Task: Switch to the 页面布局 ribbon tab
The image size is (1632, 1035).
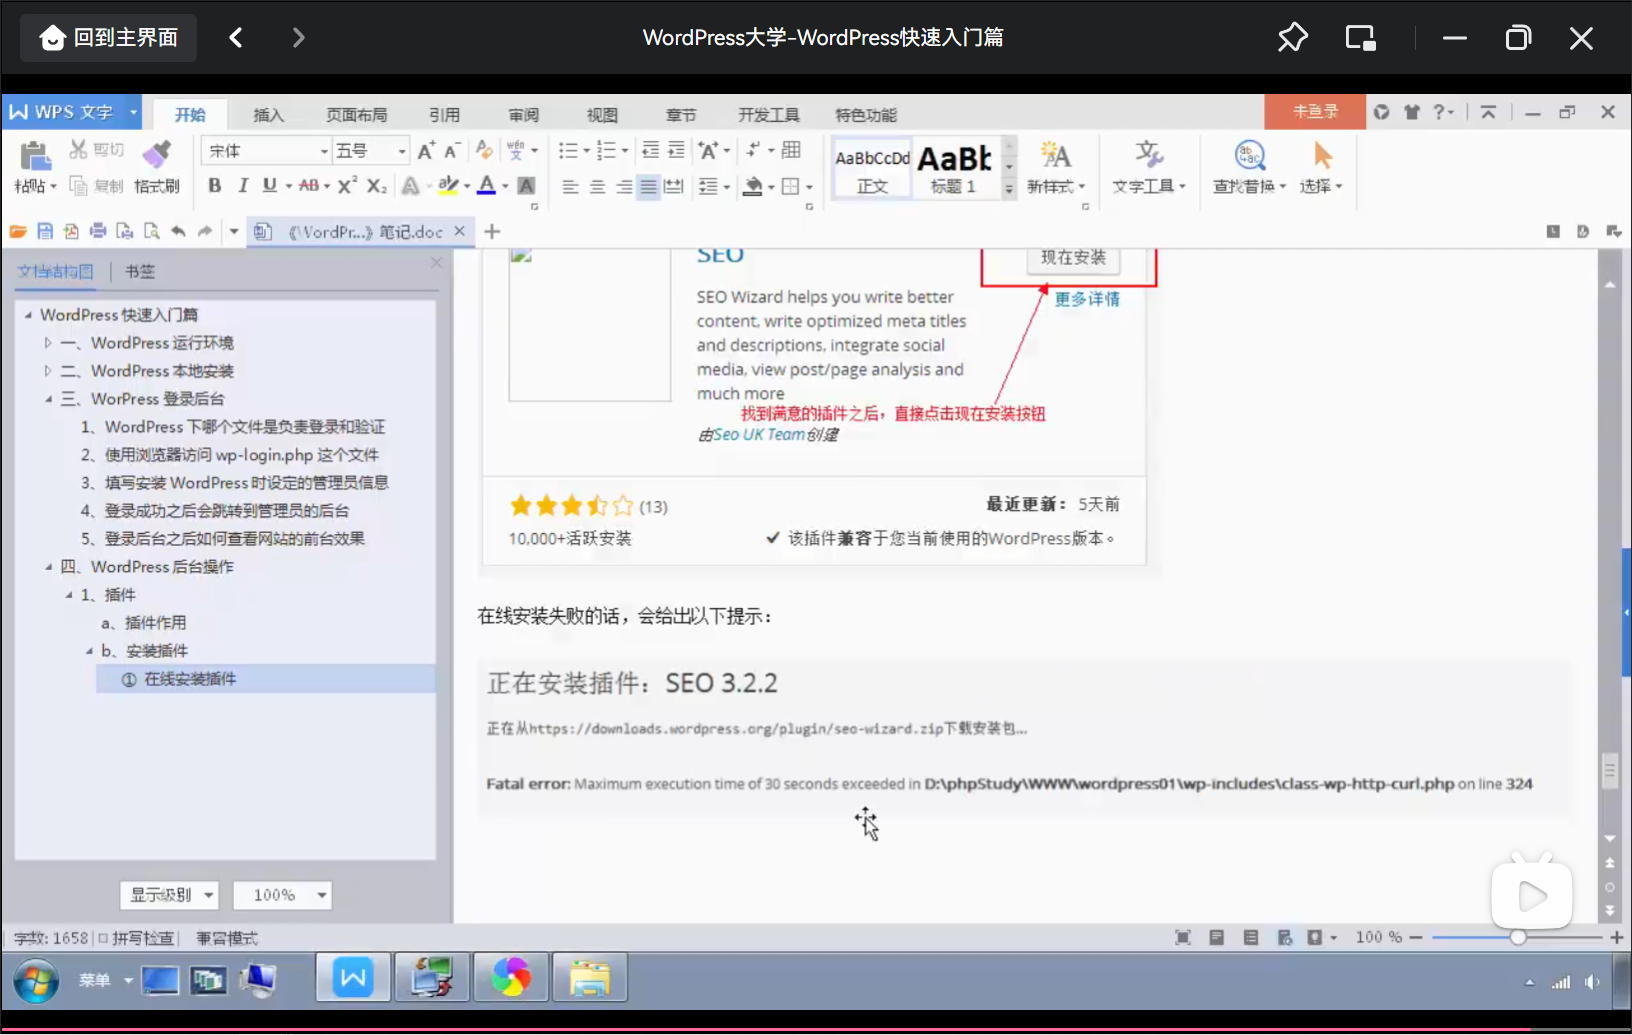Action: [356, 115]
